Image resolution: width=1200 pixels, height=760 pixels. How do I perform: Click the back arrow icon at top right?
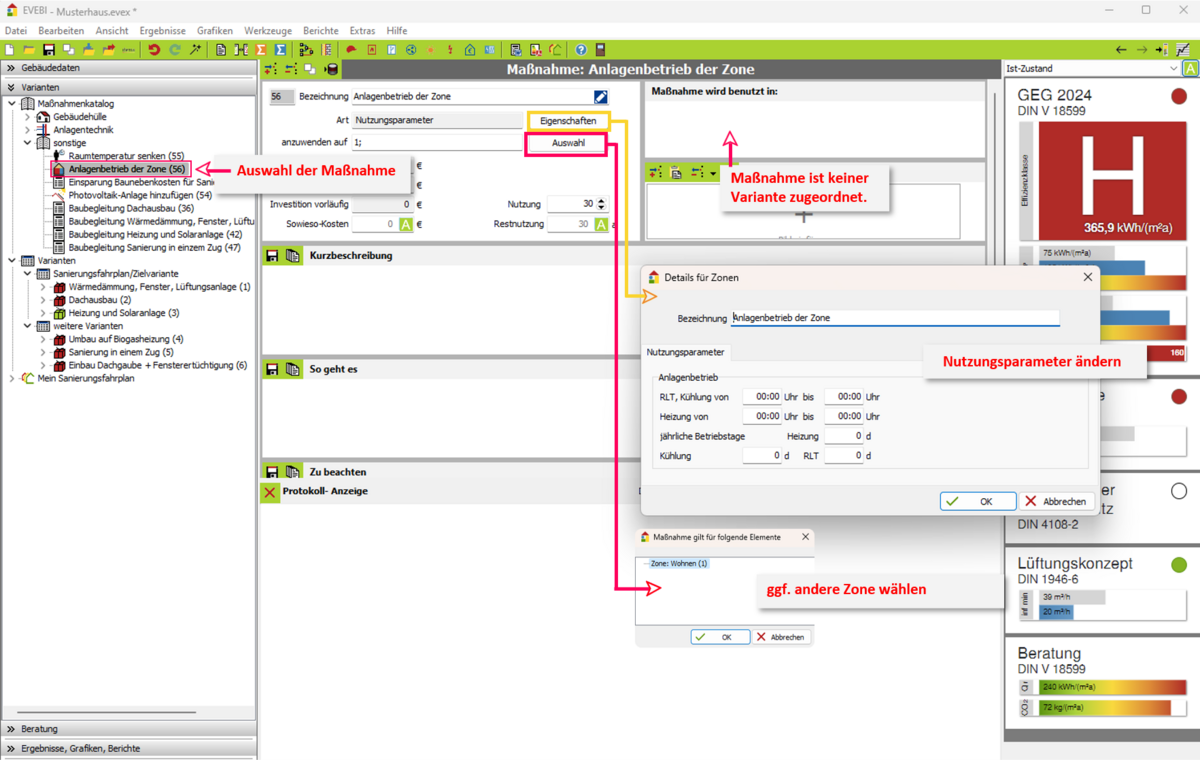click(x=1121, y=50)
